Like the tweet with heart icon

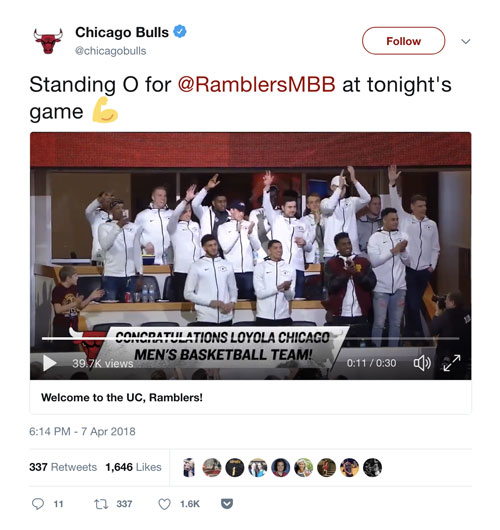(x=164, y=504)
